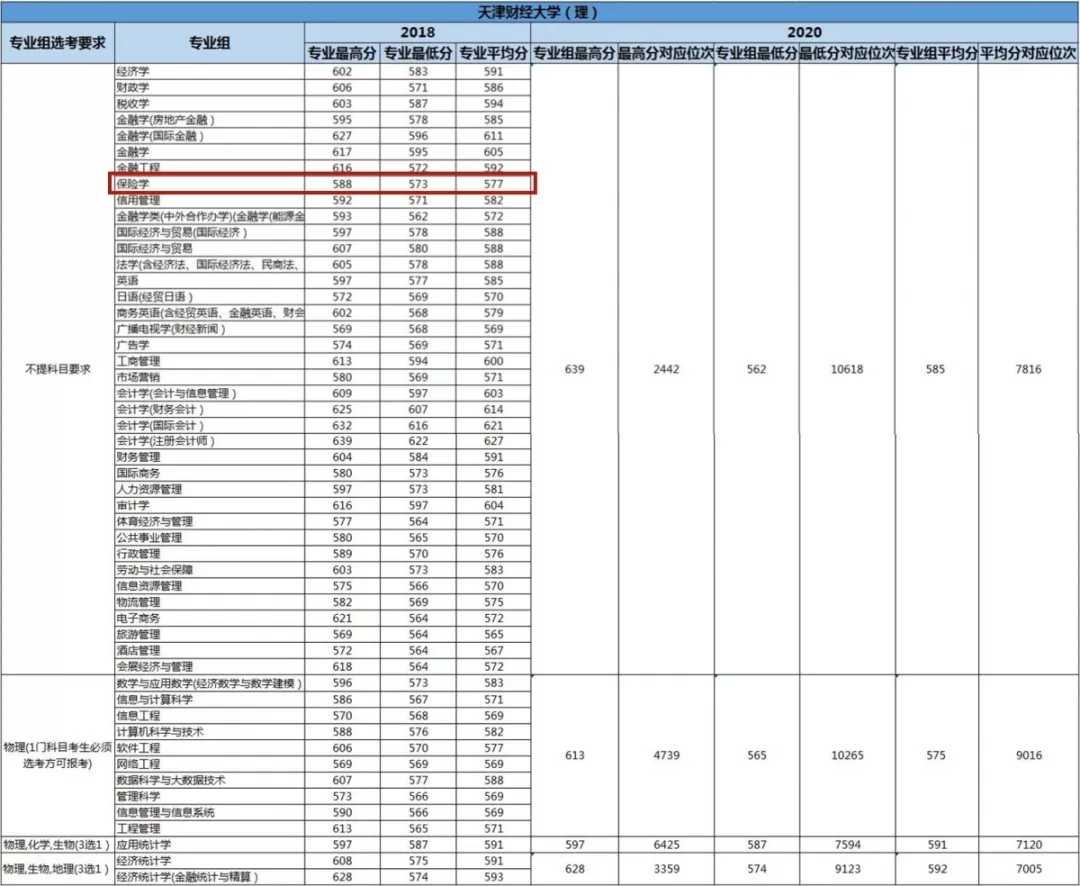
Task: Click the '专业组最高分' column header
Action: tap(574, 53)
